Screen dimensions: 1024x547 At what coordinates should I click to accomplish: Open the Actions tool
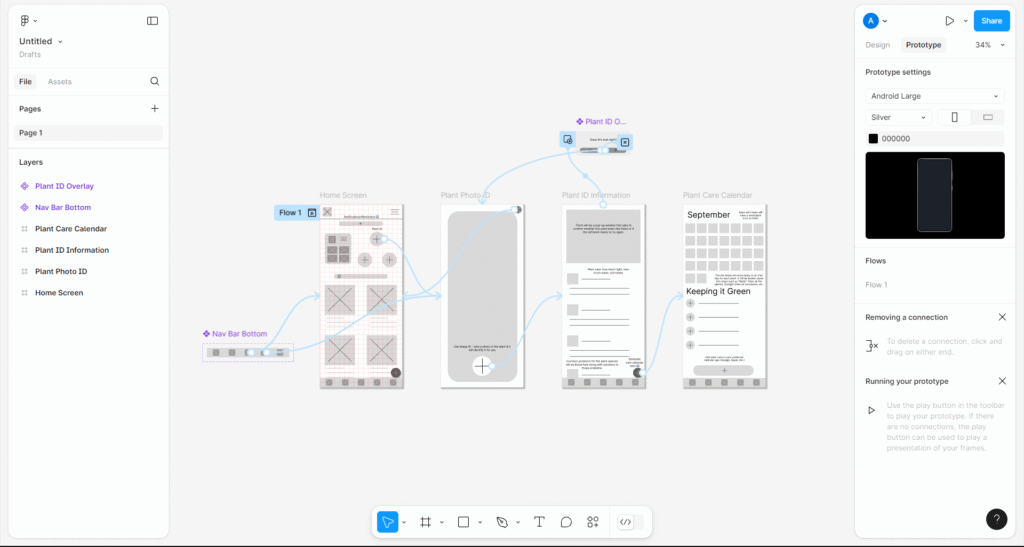pos(593,522)
